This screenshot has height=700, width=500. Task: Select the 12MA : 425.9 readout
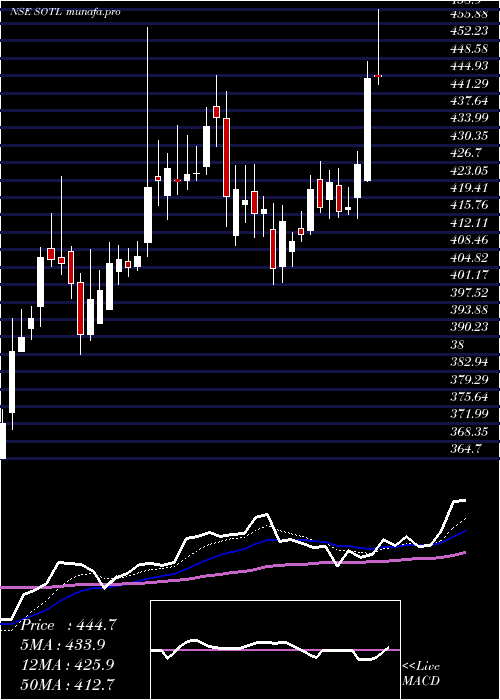pos(68,664)
